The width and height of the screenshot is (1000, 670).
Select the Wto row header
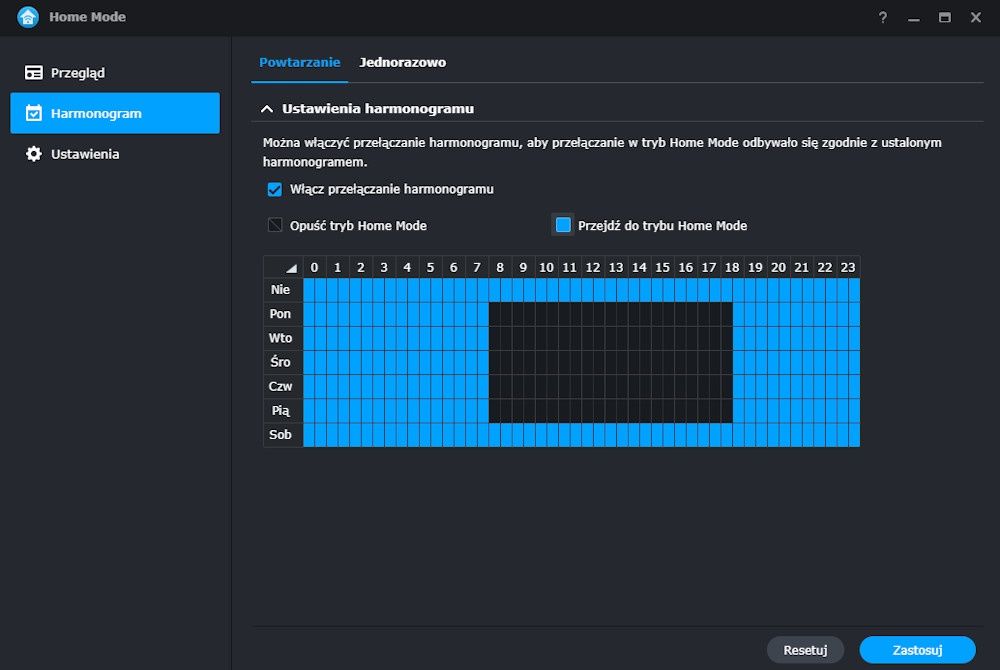tap(283, 338)
